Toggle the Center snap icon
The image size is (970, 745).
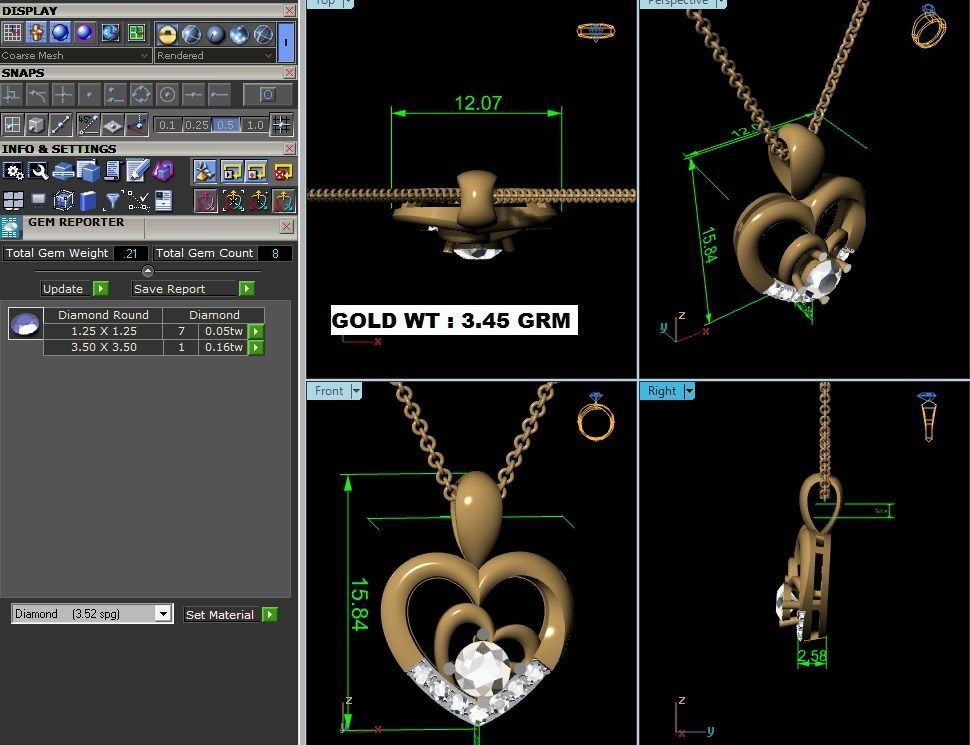(167, 95)
